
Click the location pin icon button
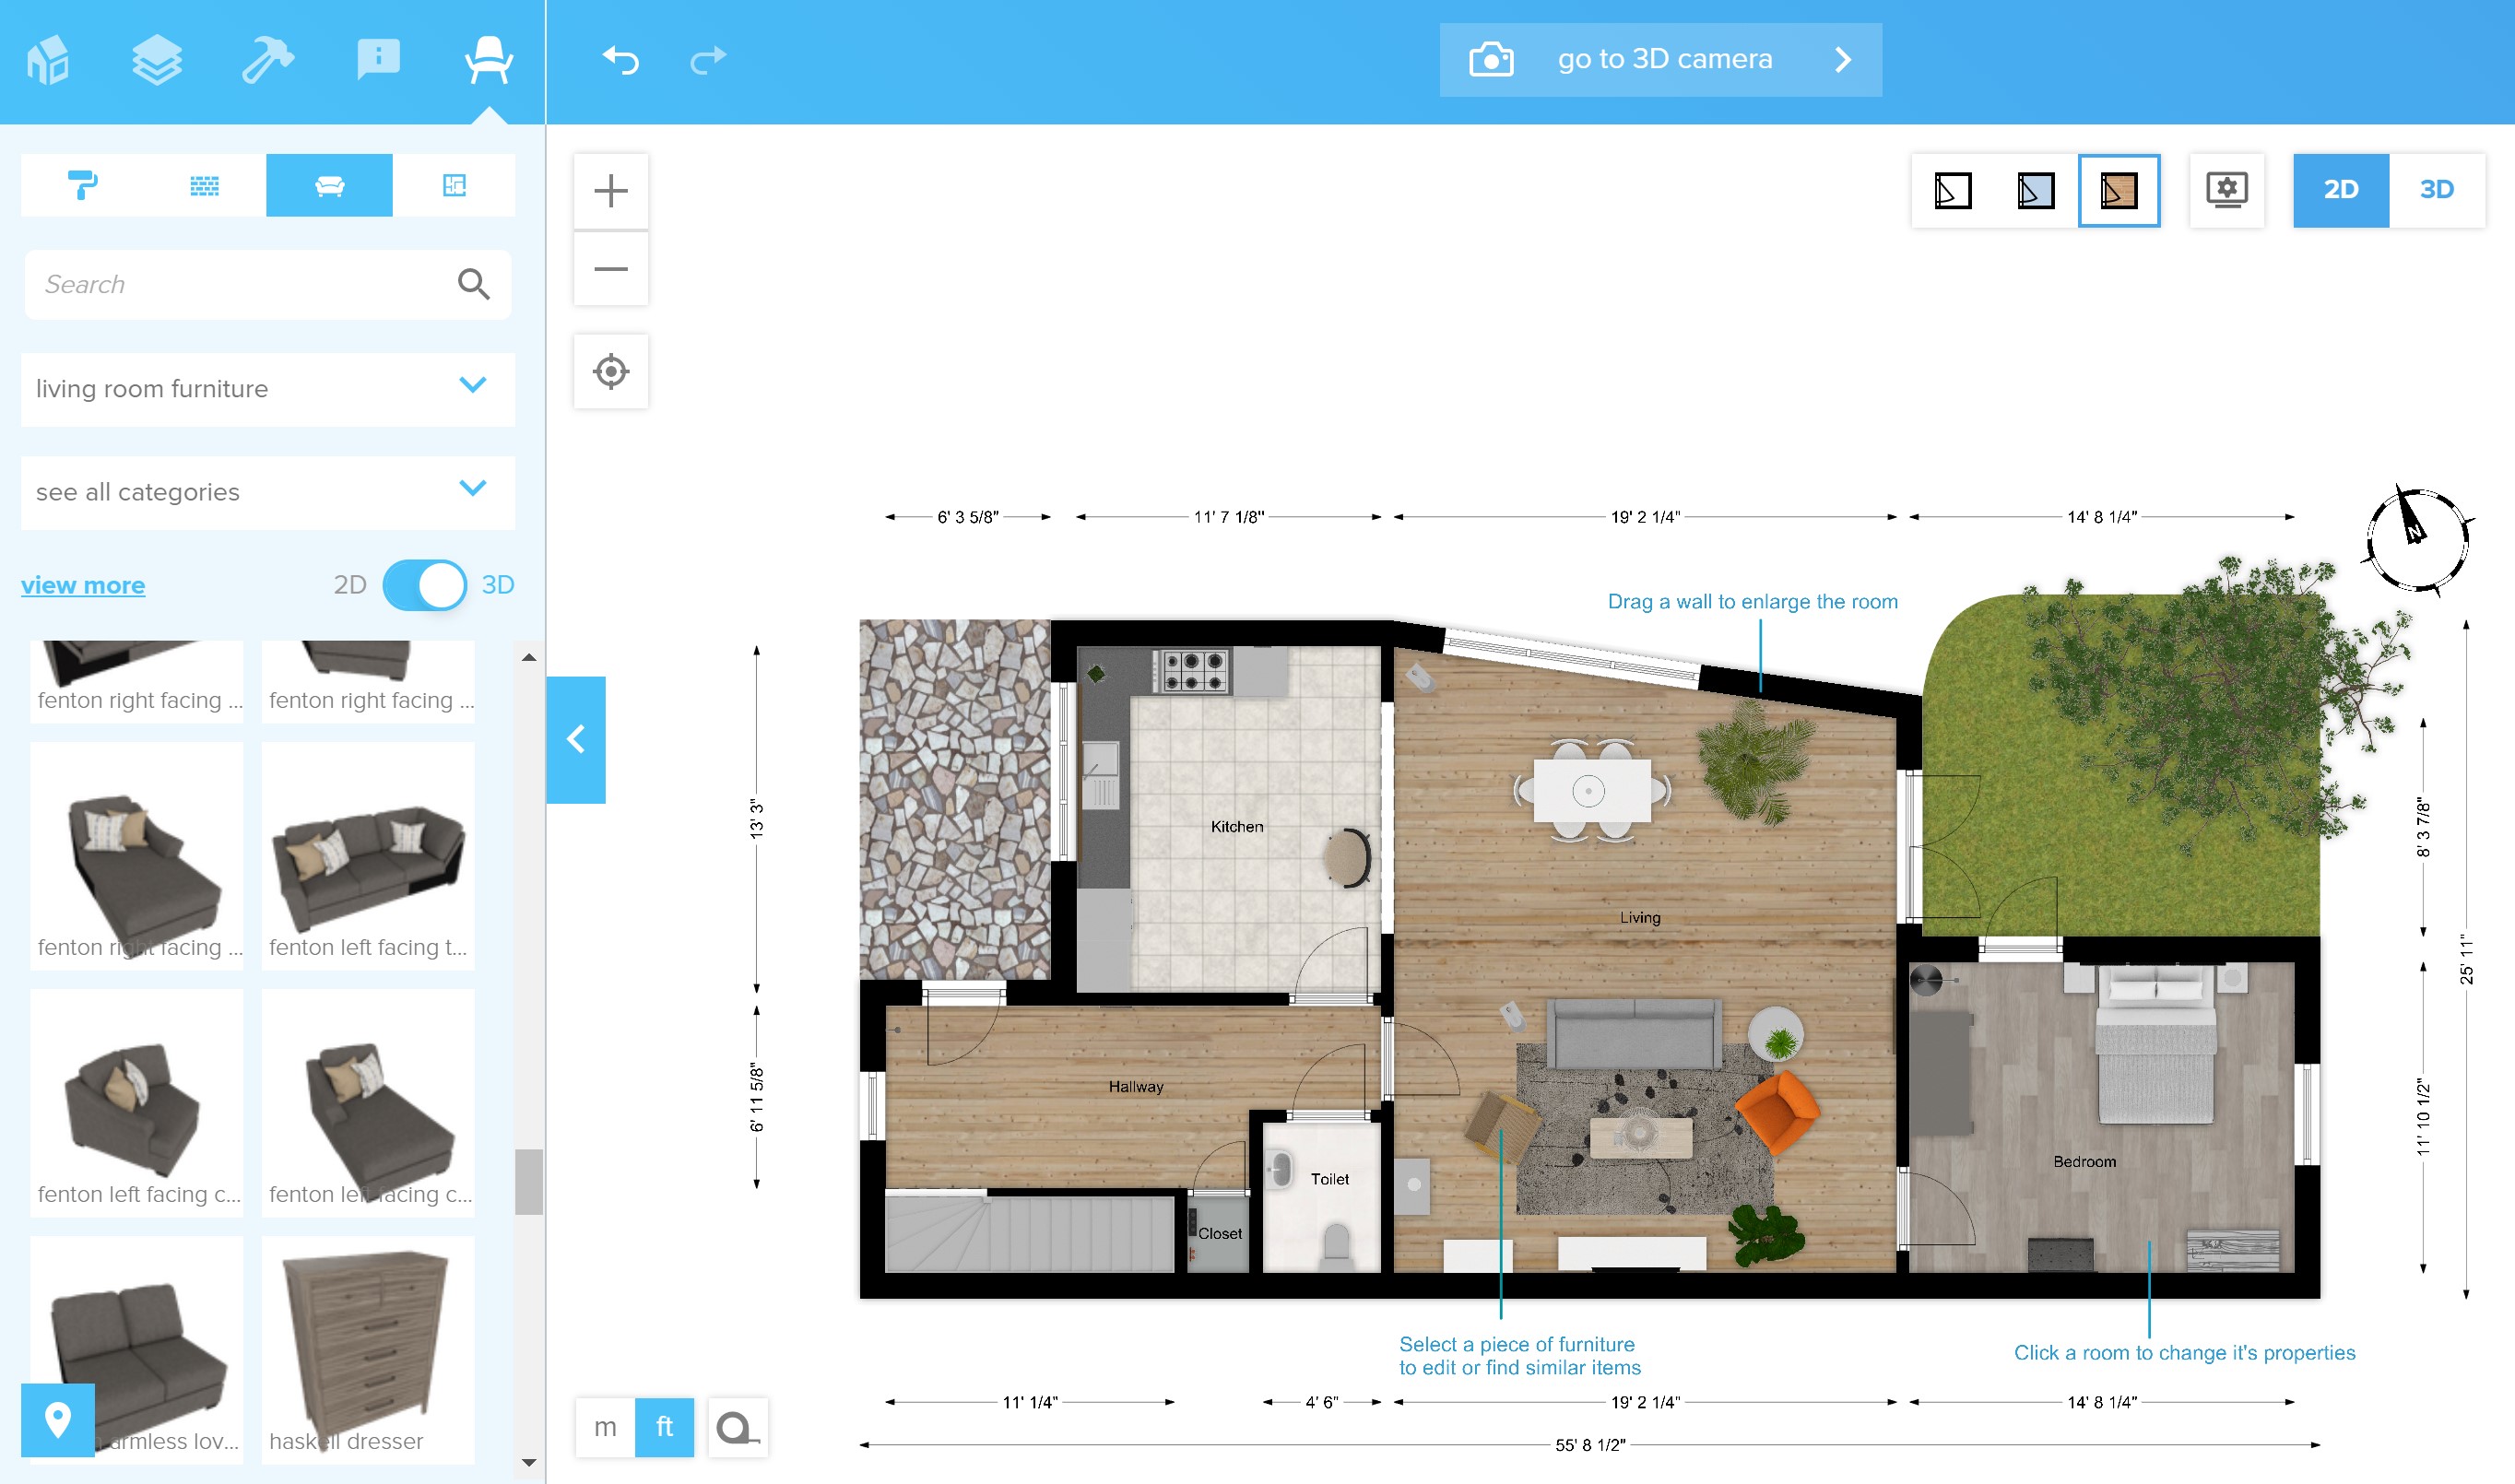click(58, 1420)
